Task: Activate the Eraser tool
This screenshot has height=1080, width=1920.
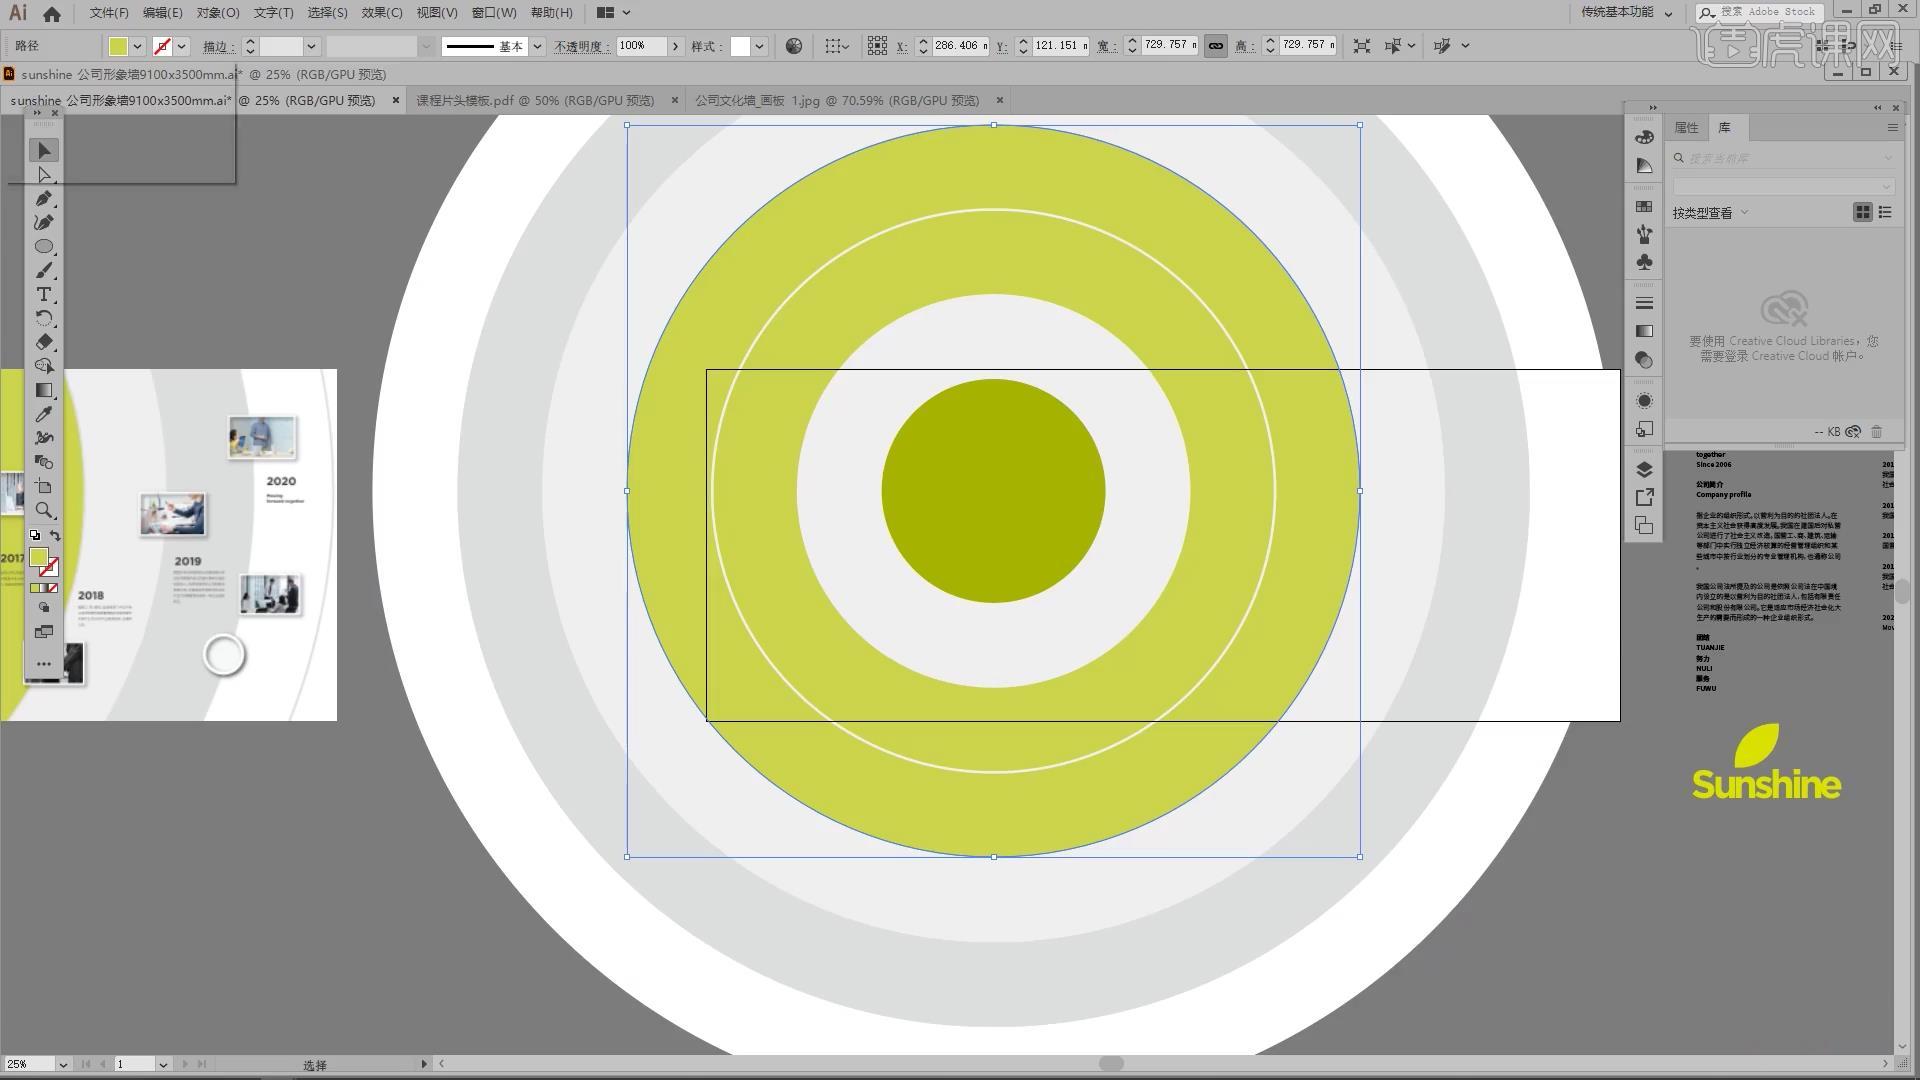Action: tap(44, 342)
